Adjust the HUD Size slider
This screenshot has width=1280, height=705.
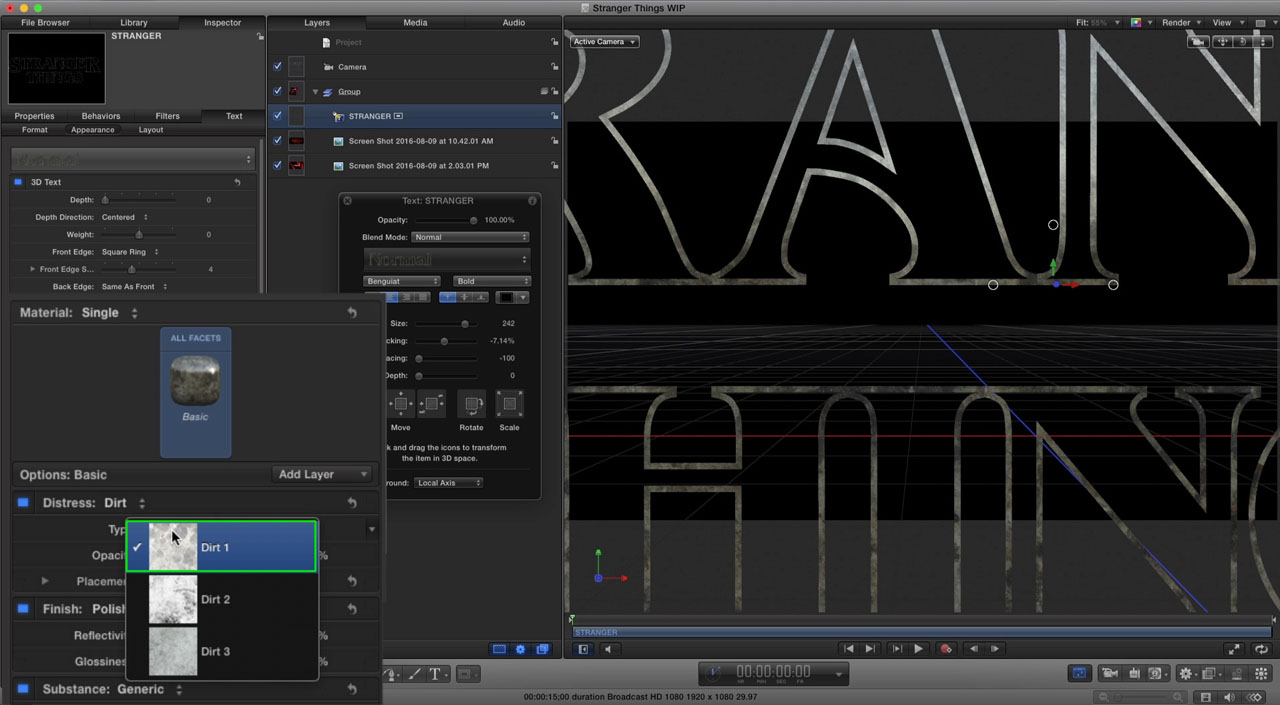click(x=446, y=324)
